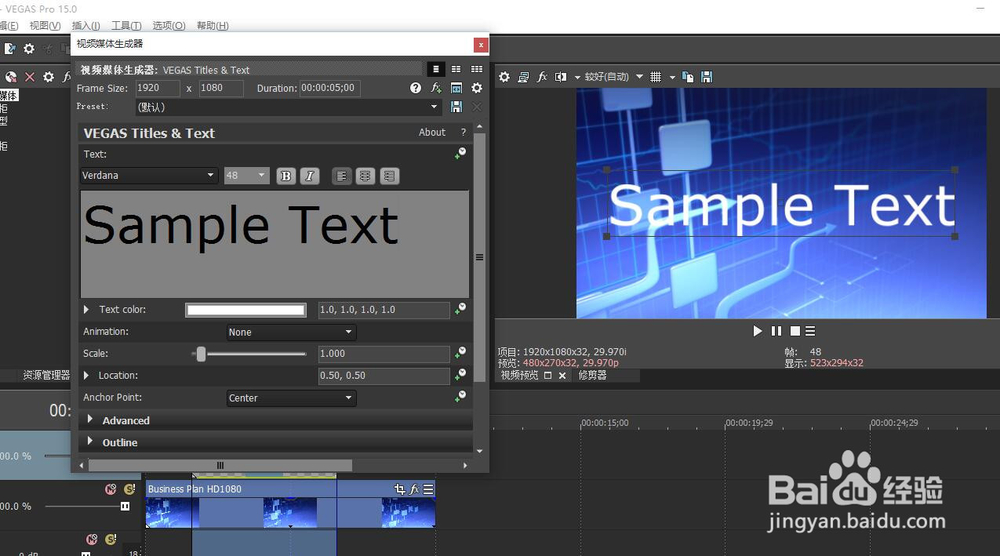Image resolution: width=1000 pixels, height=556 pixels.
Task: Delete the current preset
Action: [x=476, y=106]
